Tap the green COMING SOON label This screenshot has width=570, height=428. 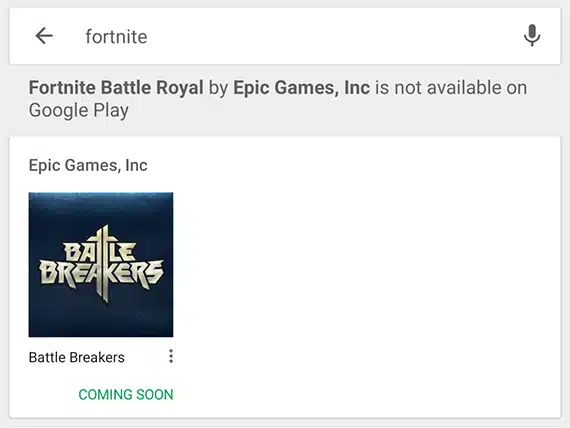click(x=126, y=395)
